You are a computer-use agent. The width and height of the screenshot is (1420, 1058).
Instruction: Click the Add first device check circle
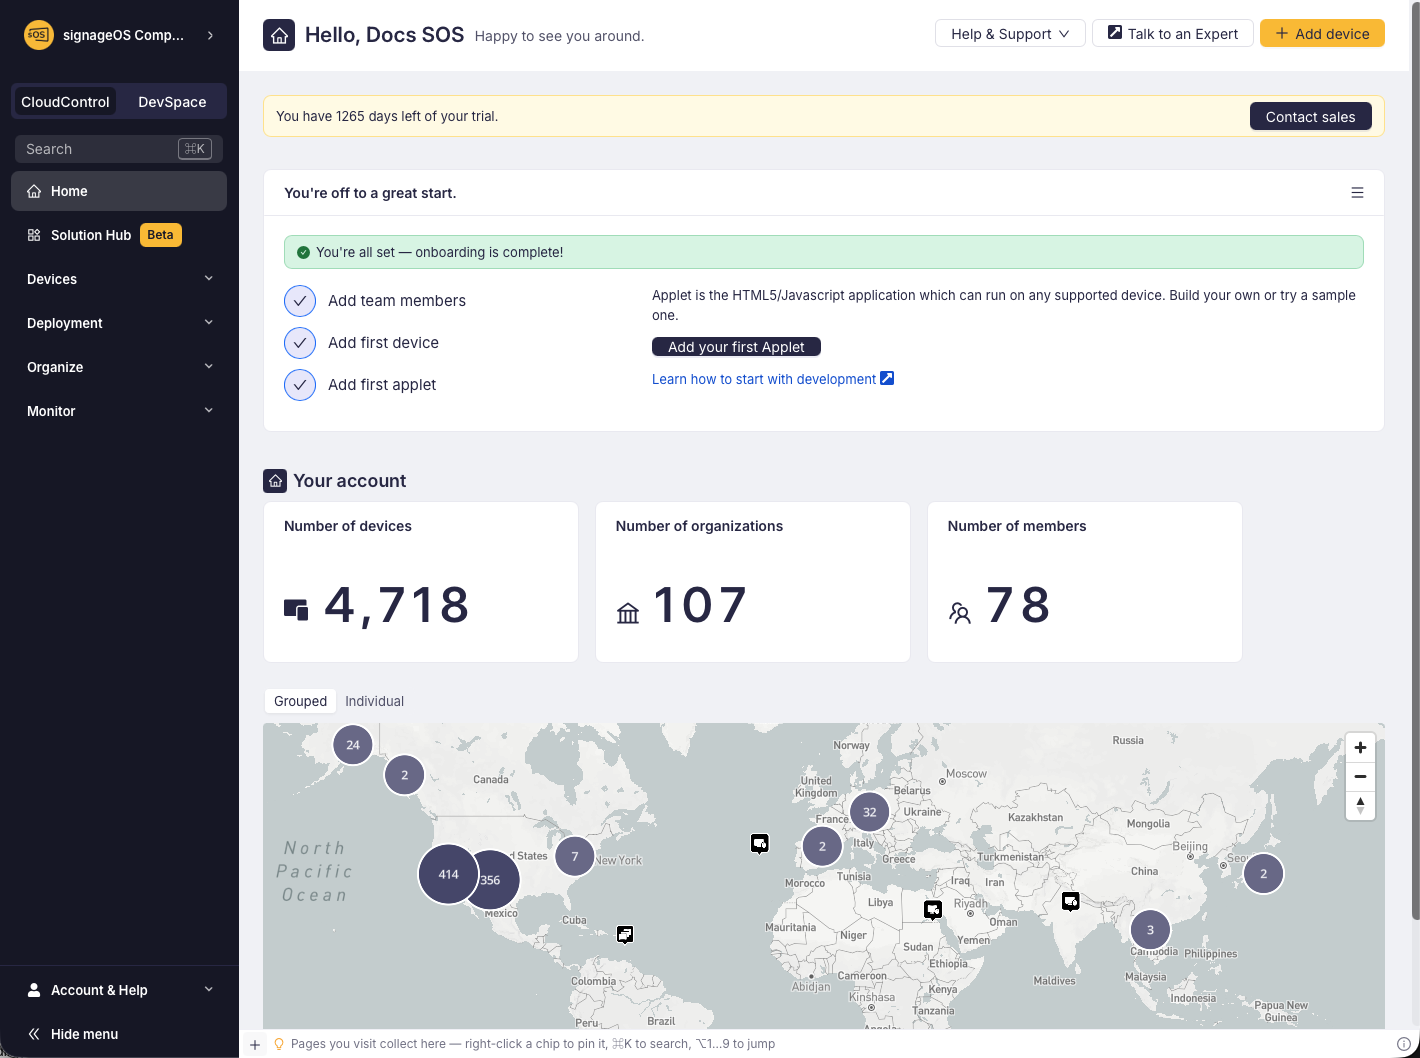pyautogui.click(x=300, y=343)
